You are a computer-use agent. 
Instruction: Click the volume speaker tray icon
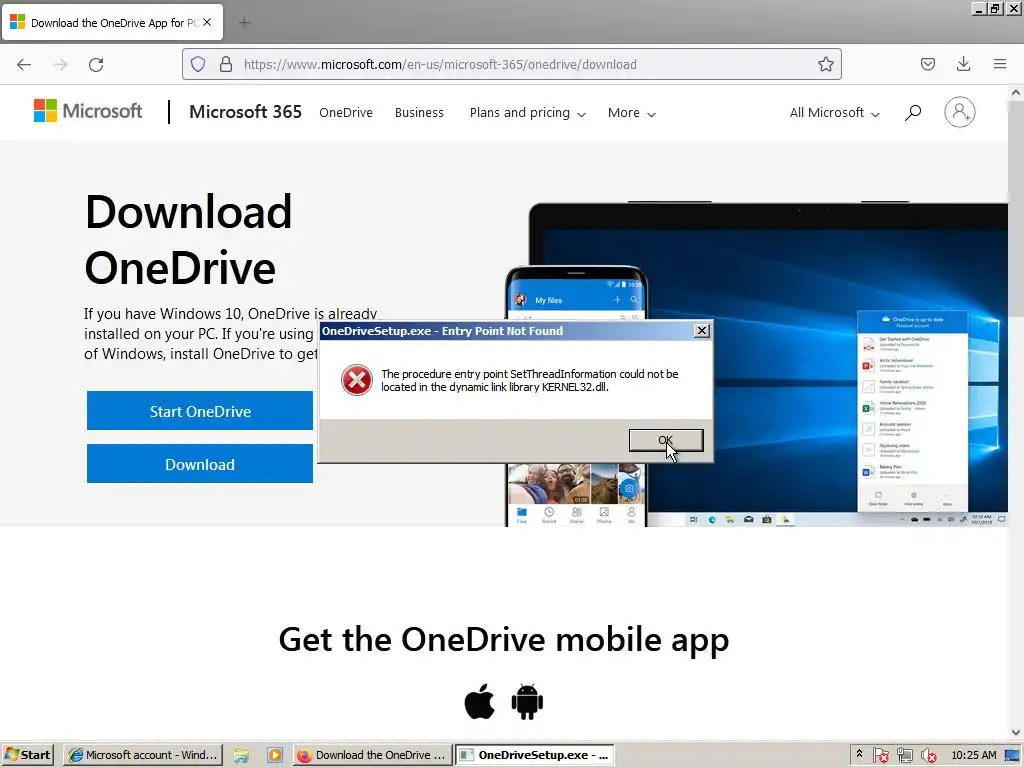point(928,756)
